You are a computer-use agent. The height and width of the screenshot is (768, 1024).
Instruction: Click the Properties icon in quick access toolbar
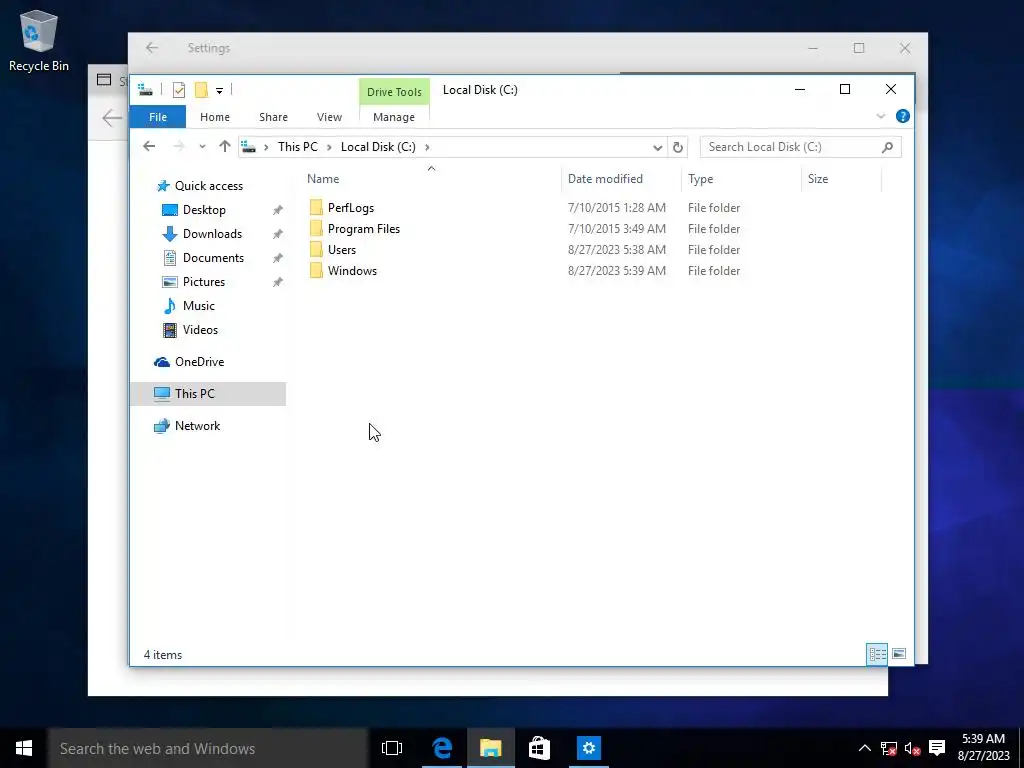click(x=179, y=90)
